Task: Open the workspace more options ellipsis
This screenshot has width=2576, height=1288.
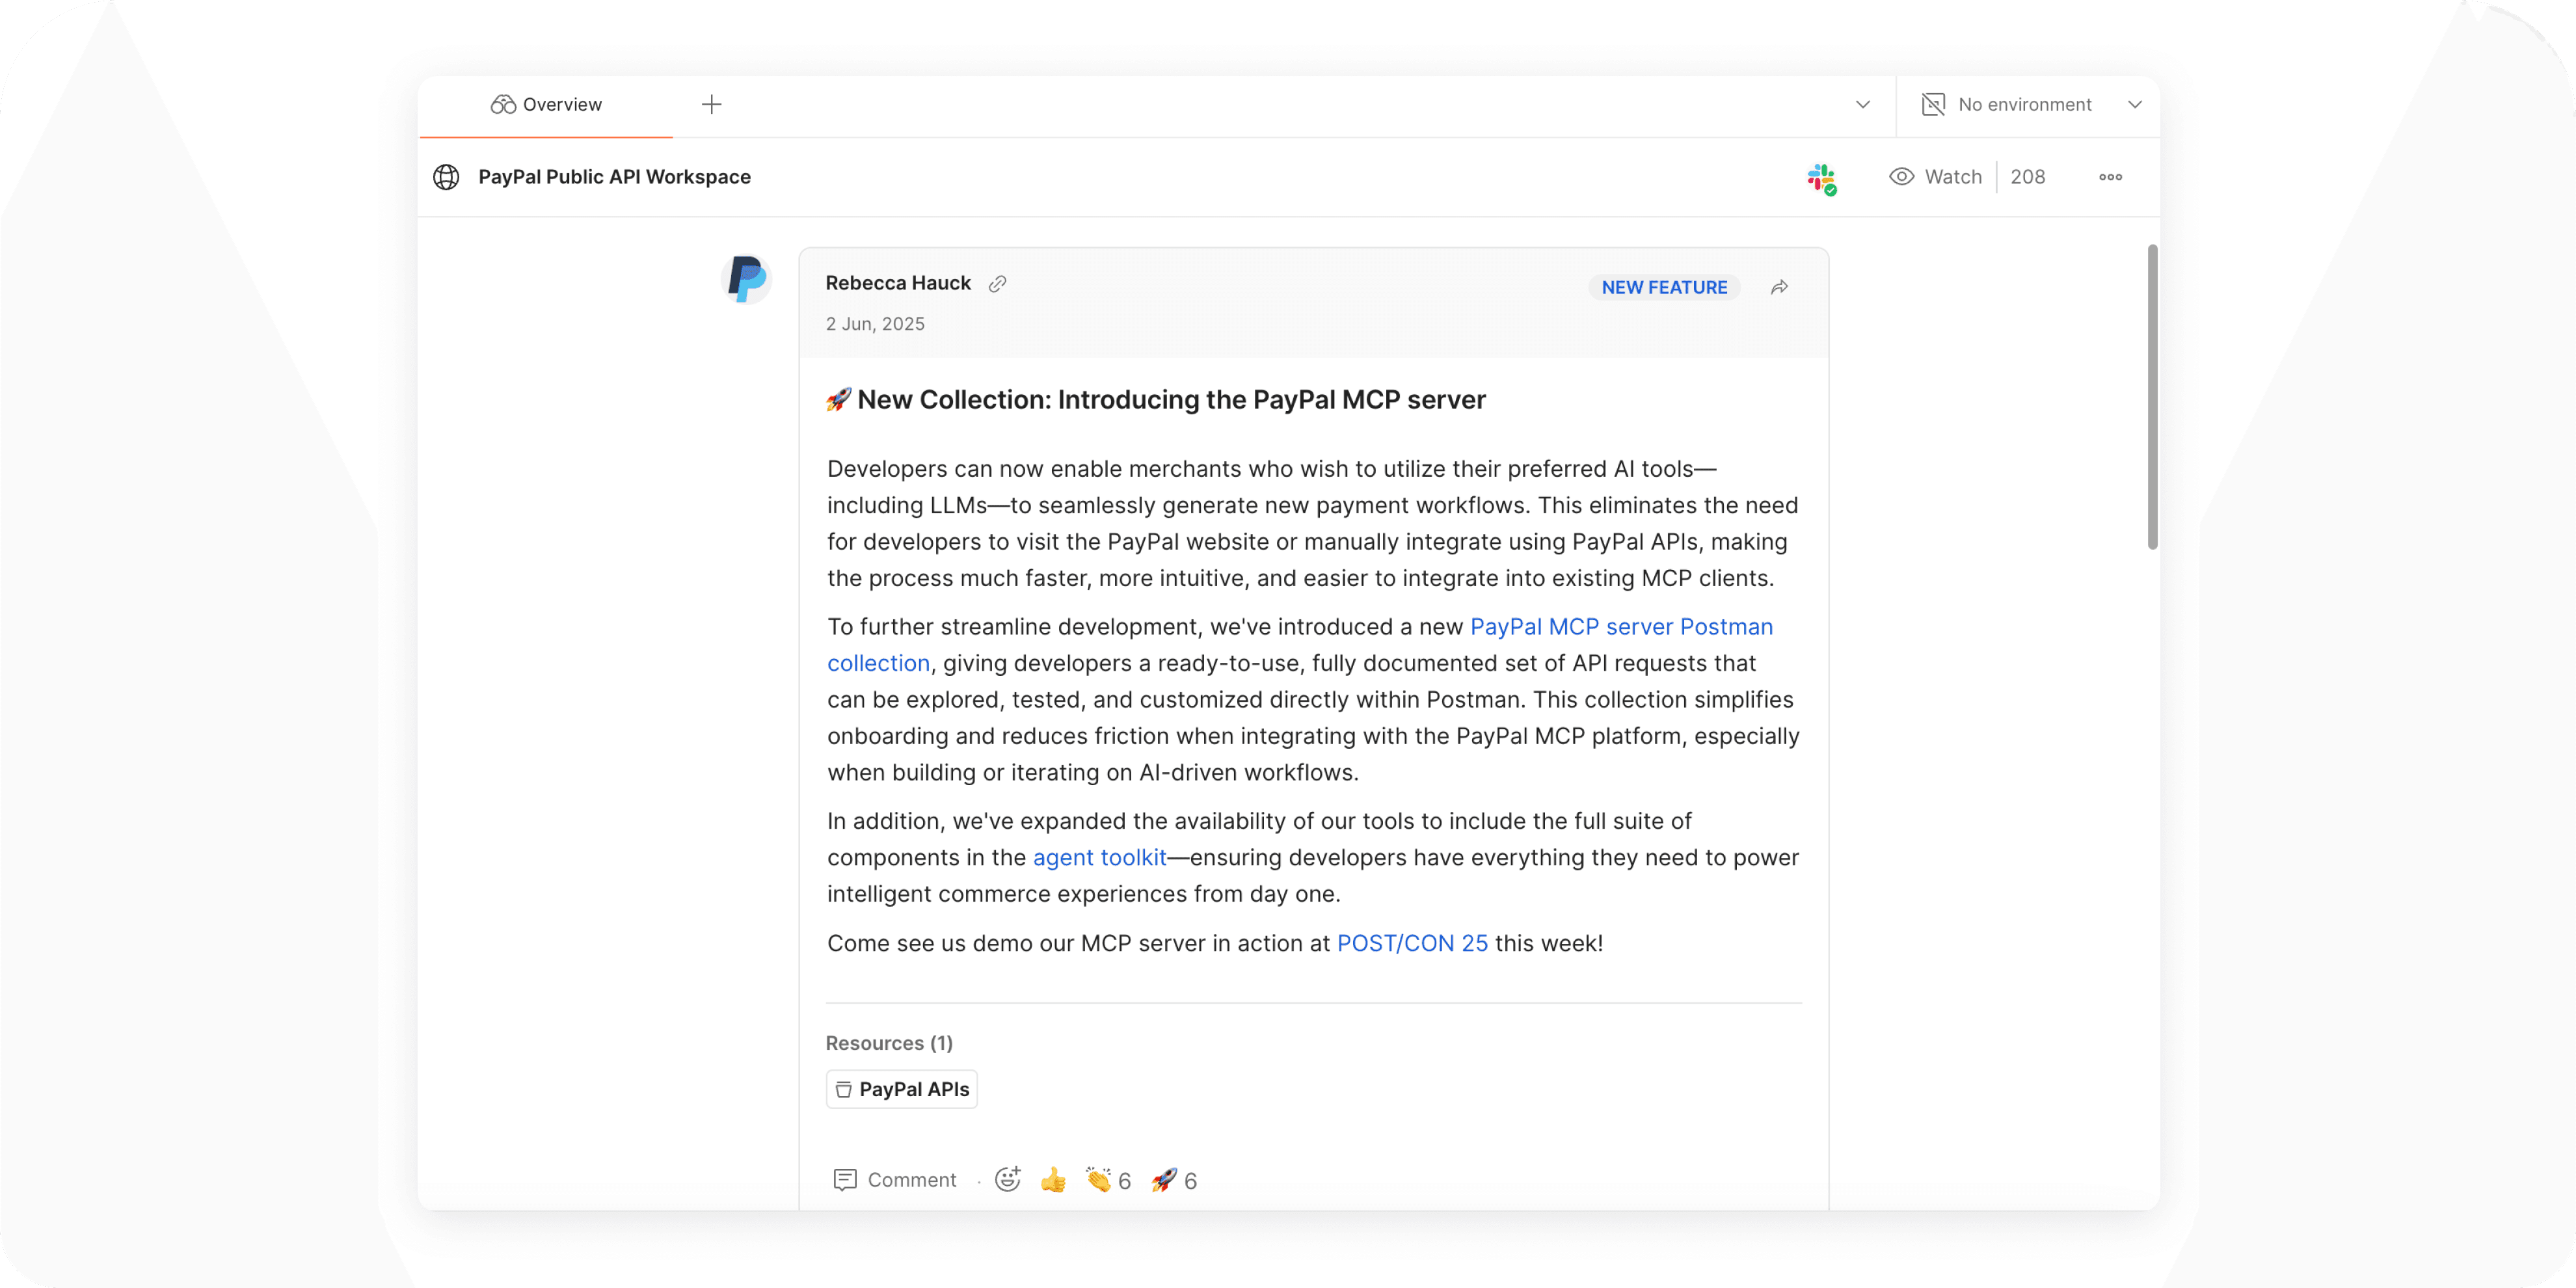Action: pyautogui.click(x=2110, y=177)
